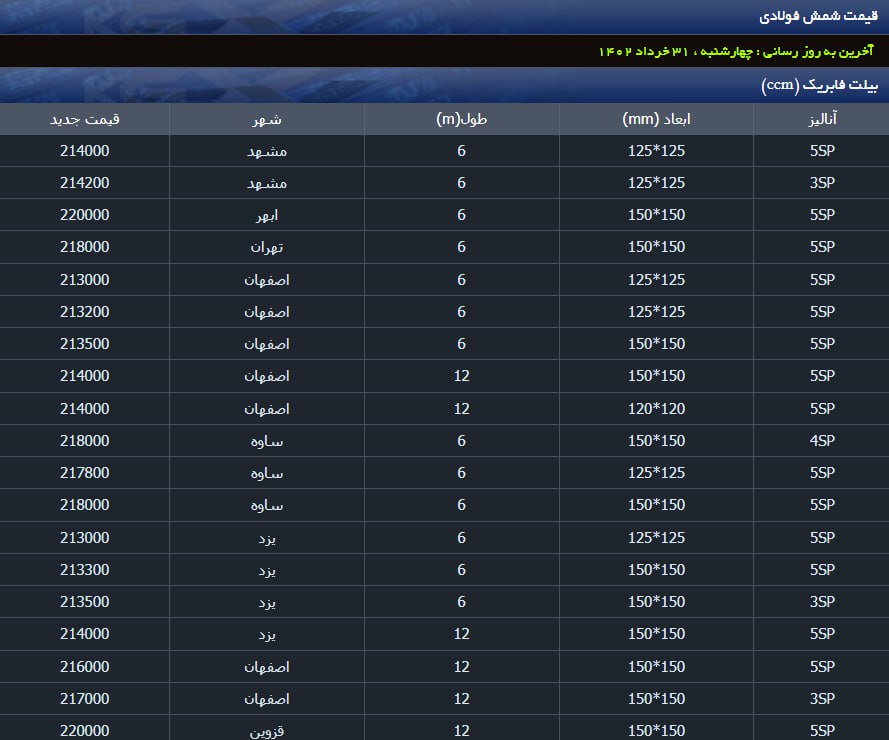
Task: Click یزد in the 213300 row
Action: coord(267,570)
